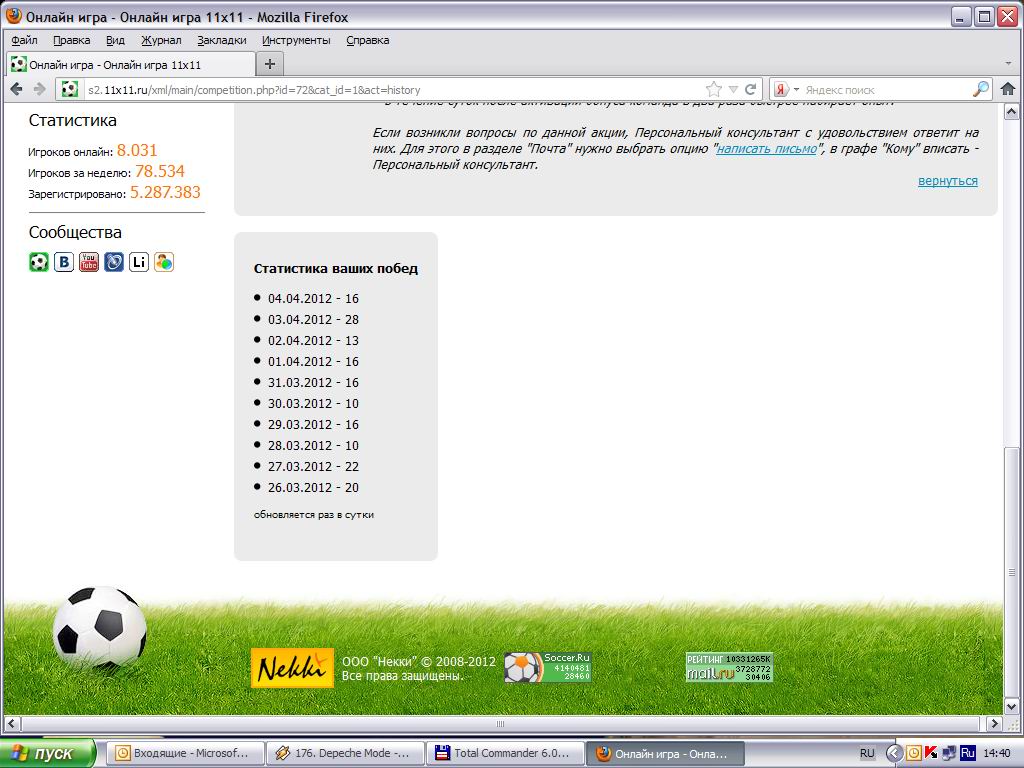Open the URL history dropdown arrow
The image size is (1024, 768).
click(733, 89)
